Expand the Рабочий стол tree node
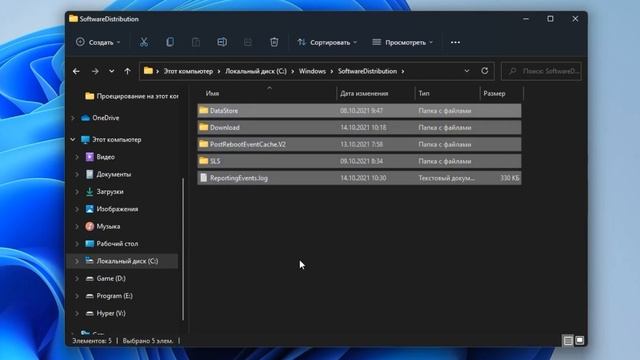640x360 pixels. [x=77, y=244]
